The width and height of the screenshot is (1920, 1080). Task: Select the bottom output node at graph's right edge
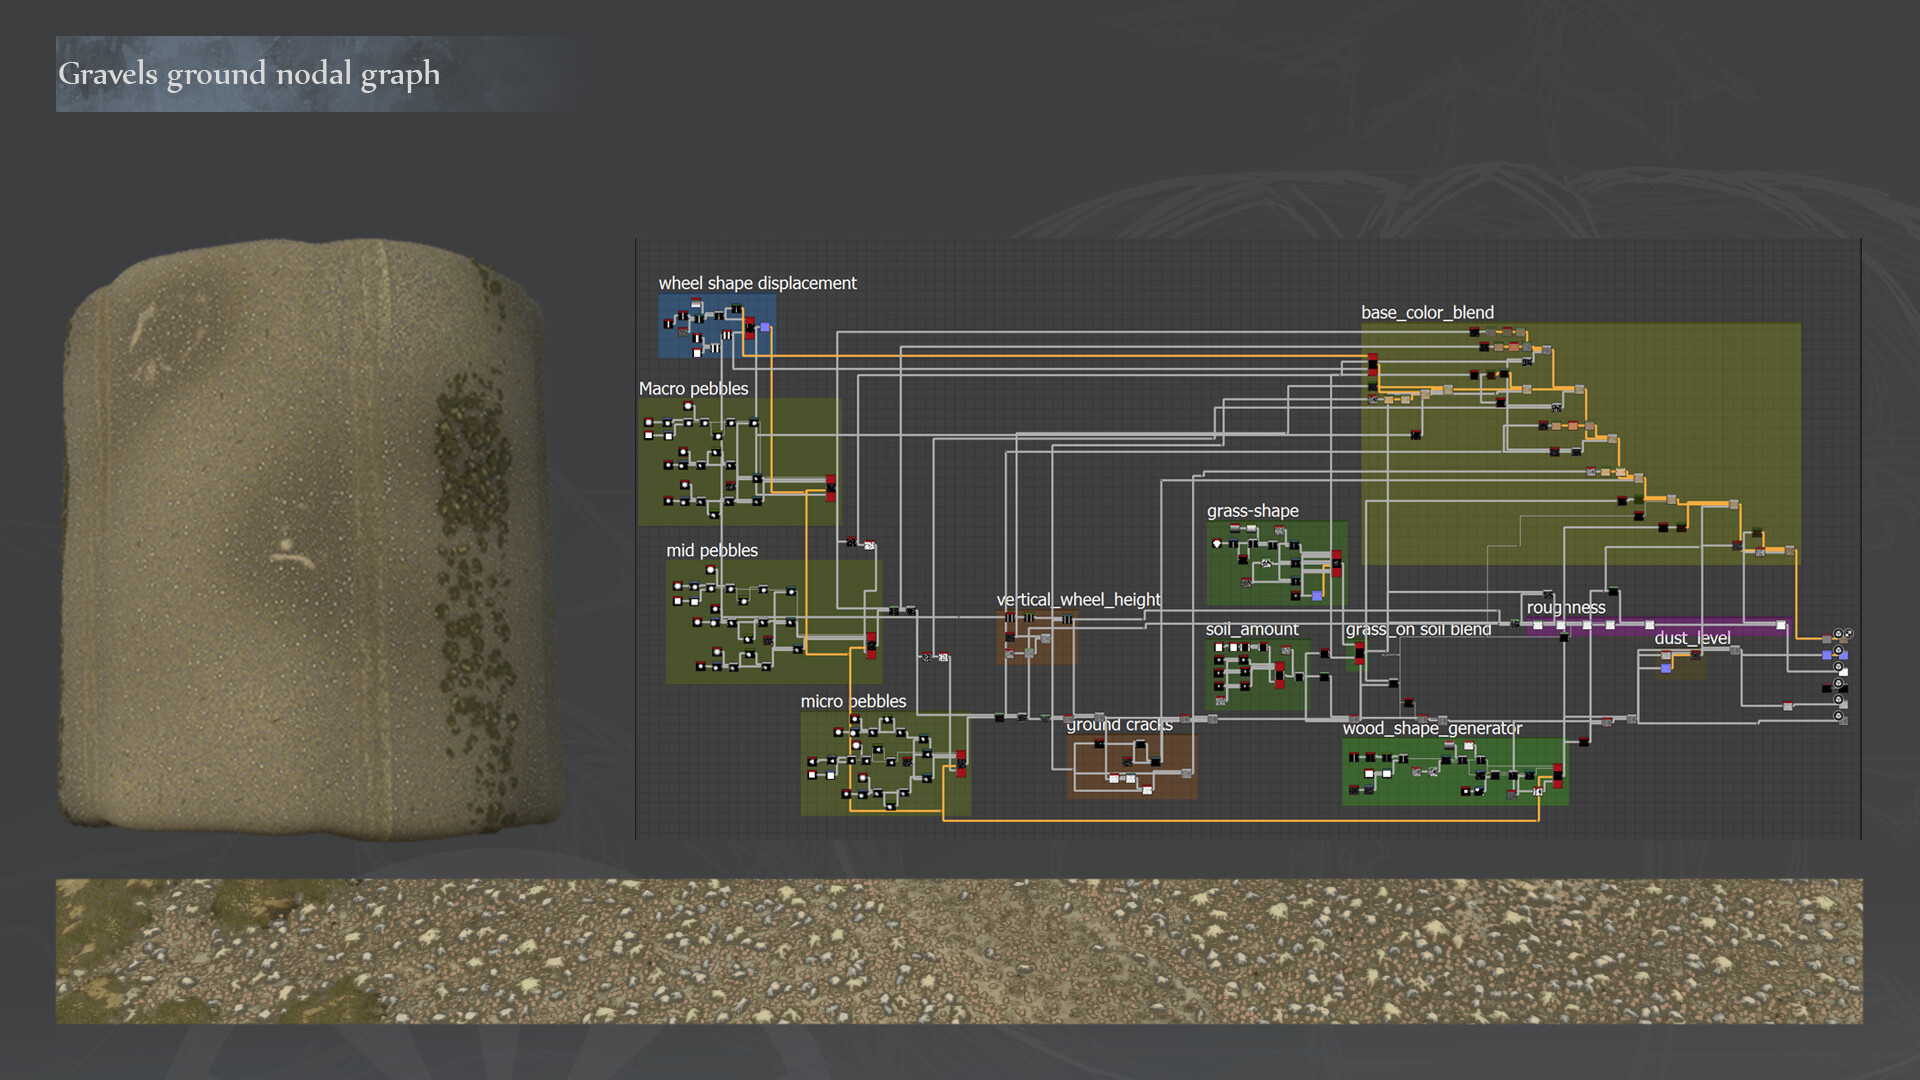click(x=1843, y=721)
